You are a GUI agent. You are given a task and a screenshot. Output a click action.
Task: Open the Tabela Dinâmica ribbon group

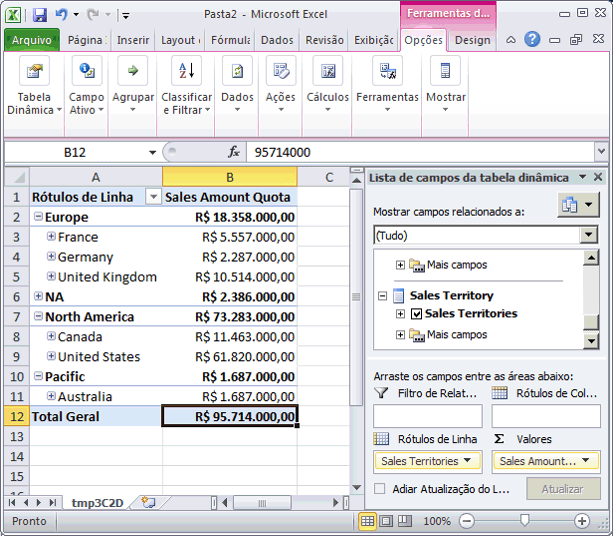point(34,87)
